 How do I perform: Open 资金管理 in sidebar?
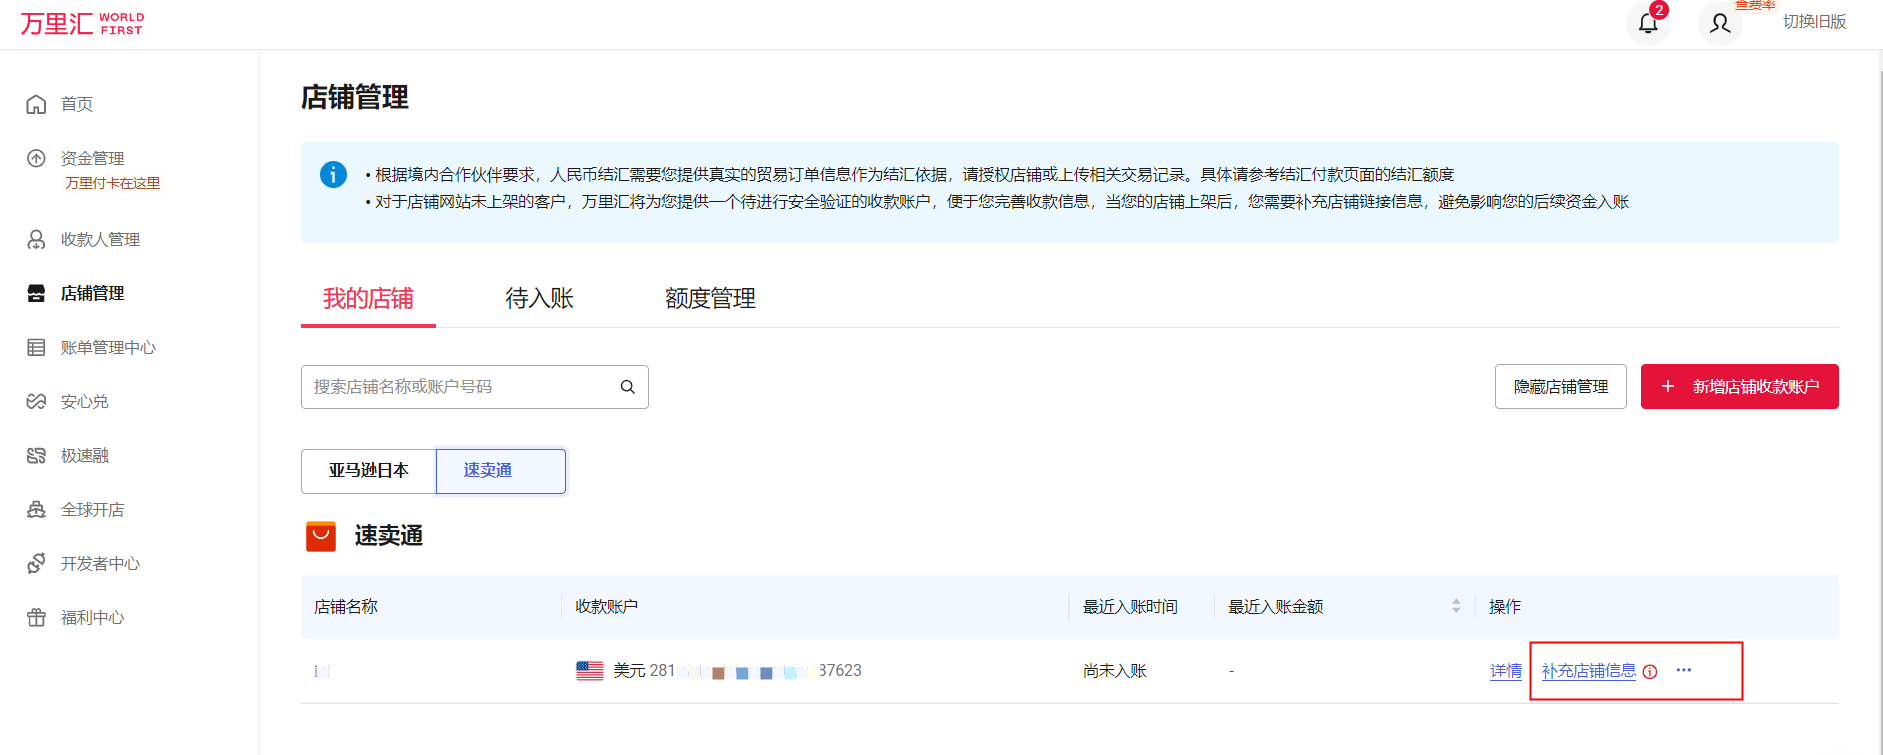tap(92, 158)
